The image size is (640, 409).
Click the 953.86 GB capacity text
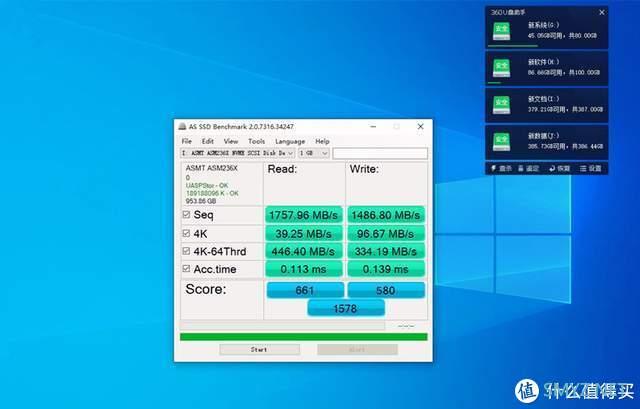pyautogui.click(x=201, y=201)
